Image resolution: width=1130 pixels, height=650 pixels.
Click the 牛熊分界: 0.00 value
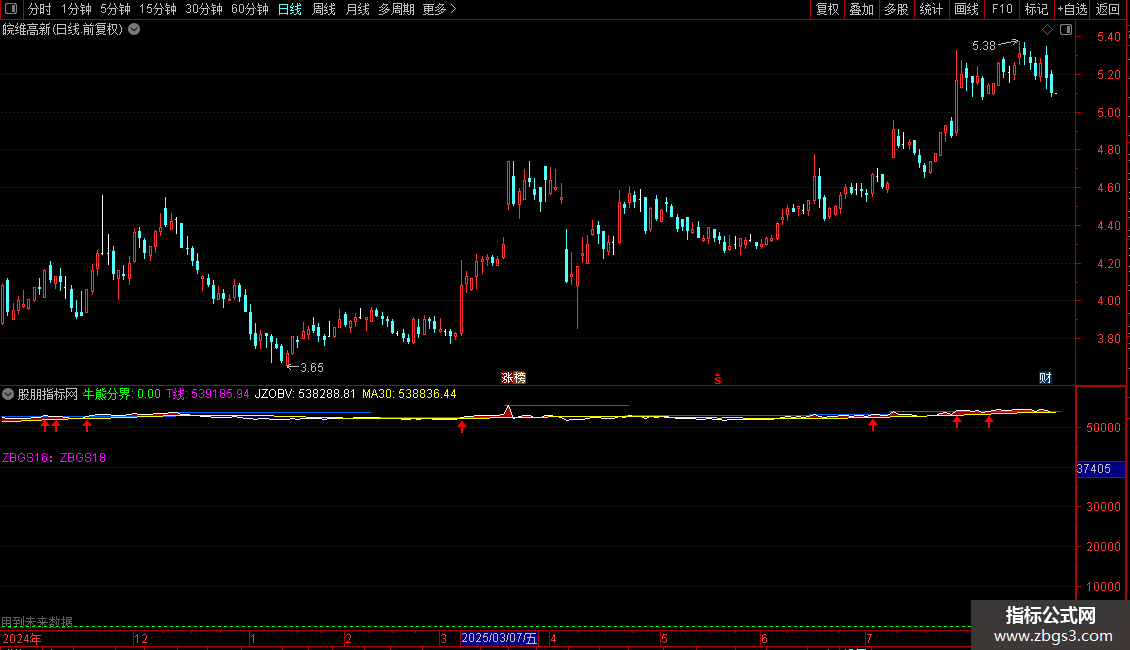coord(122,394)
